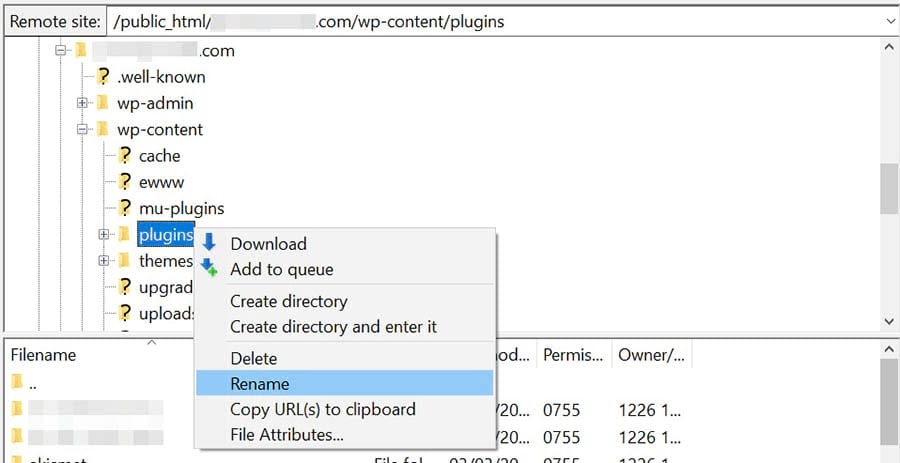Select Delete in the context menu
This screenshot has height=463, width=900.
click(253, 358)
